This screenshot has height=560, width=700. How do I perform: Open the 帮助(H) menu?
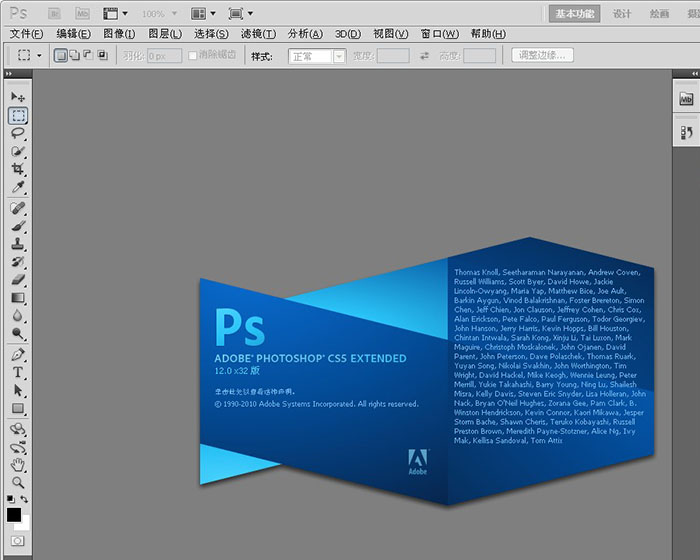488,34
